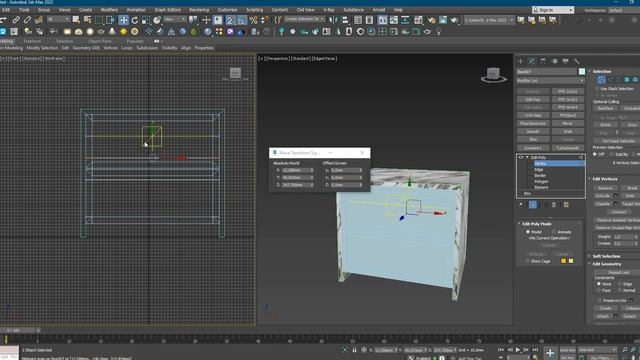Image resolution: width=640 pixels, height=360 pixels.
Task: Click the Rectangular Selection Region icon
Action: click(99, 20)
